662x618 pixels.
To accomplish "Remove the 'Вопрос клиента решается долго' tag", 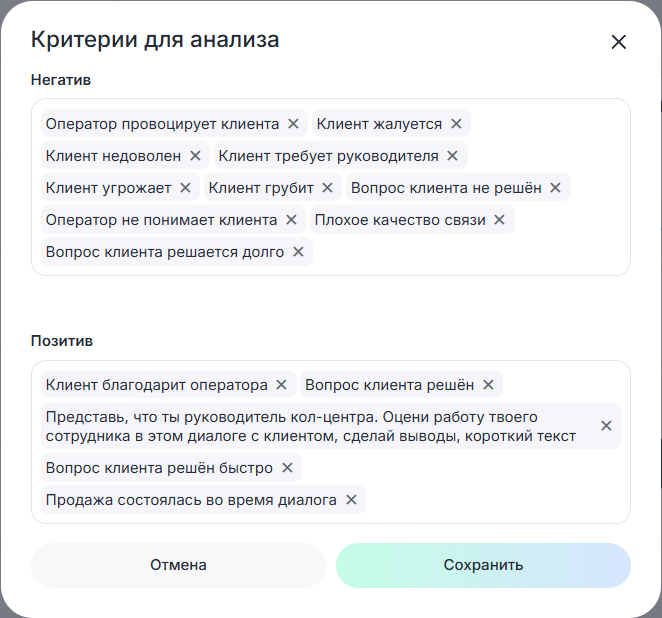I will click(298, 252).
